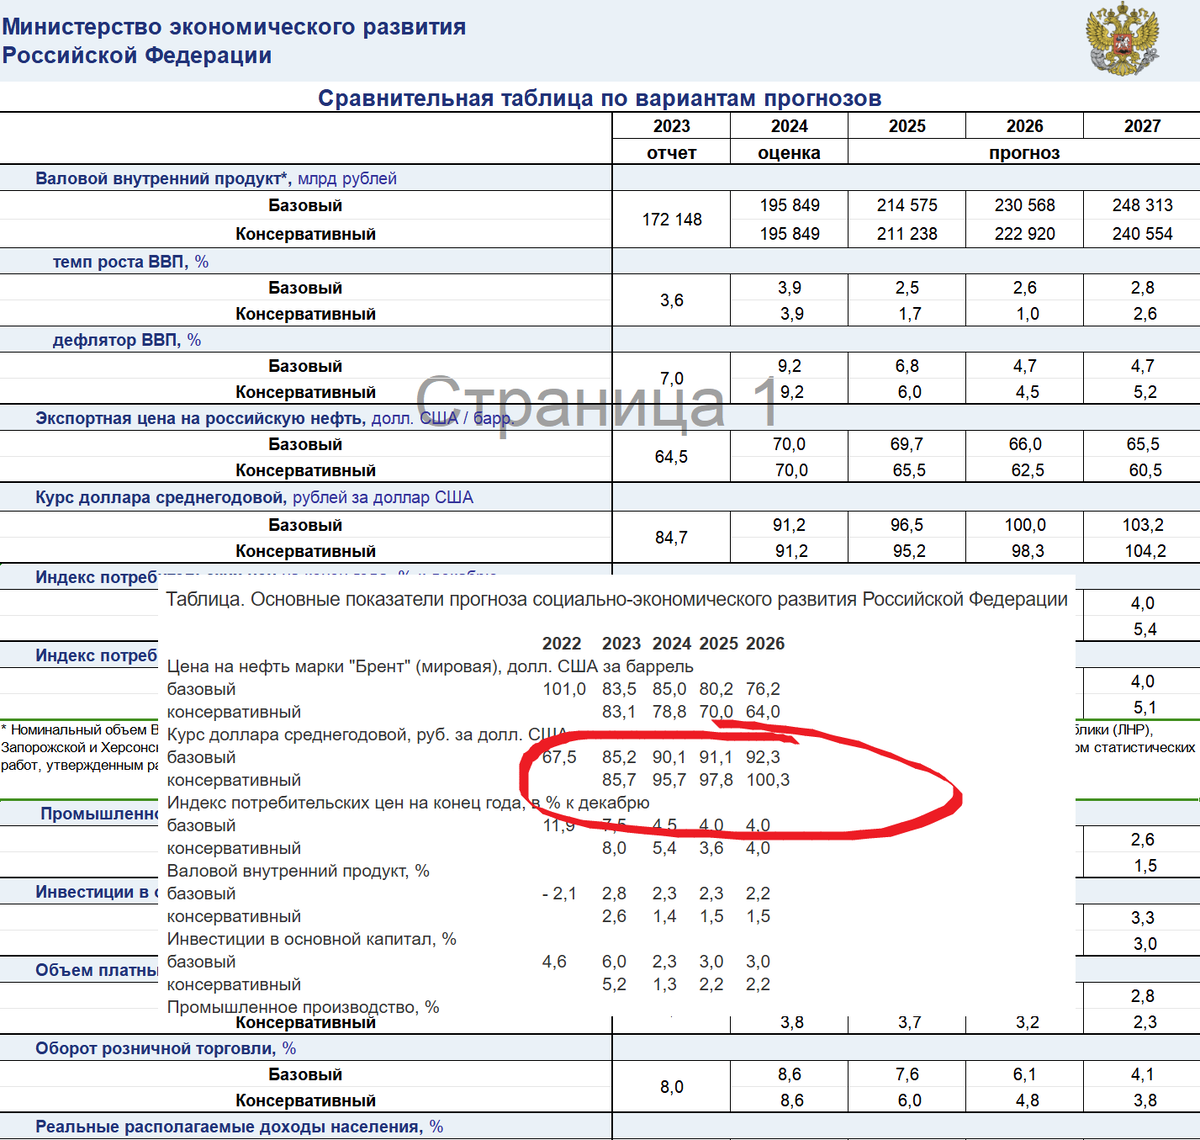Select 'Курс доллара среднегодовой, рублей за доллар США'

[254, 497]
